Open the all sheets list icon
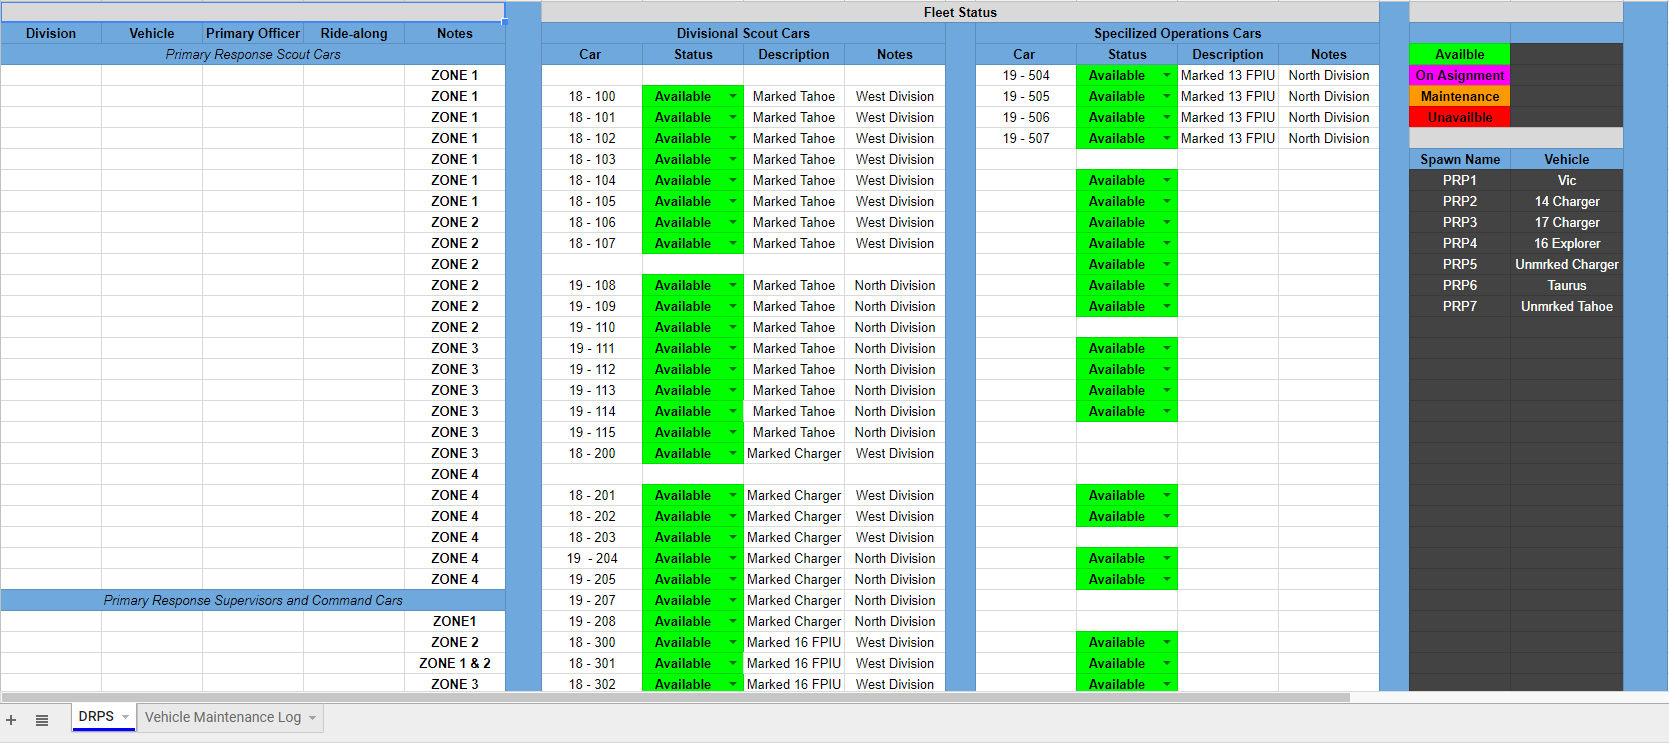Image resolution: width=1669 pixels, height=749 pixels. (x=42, y=720)
